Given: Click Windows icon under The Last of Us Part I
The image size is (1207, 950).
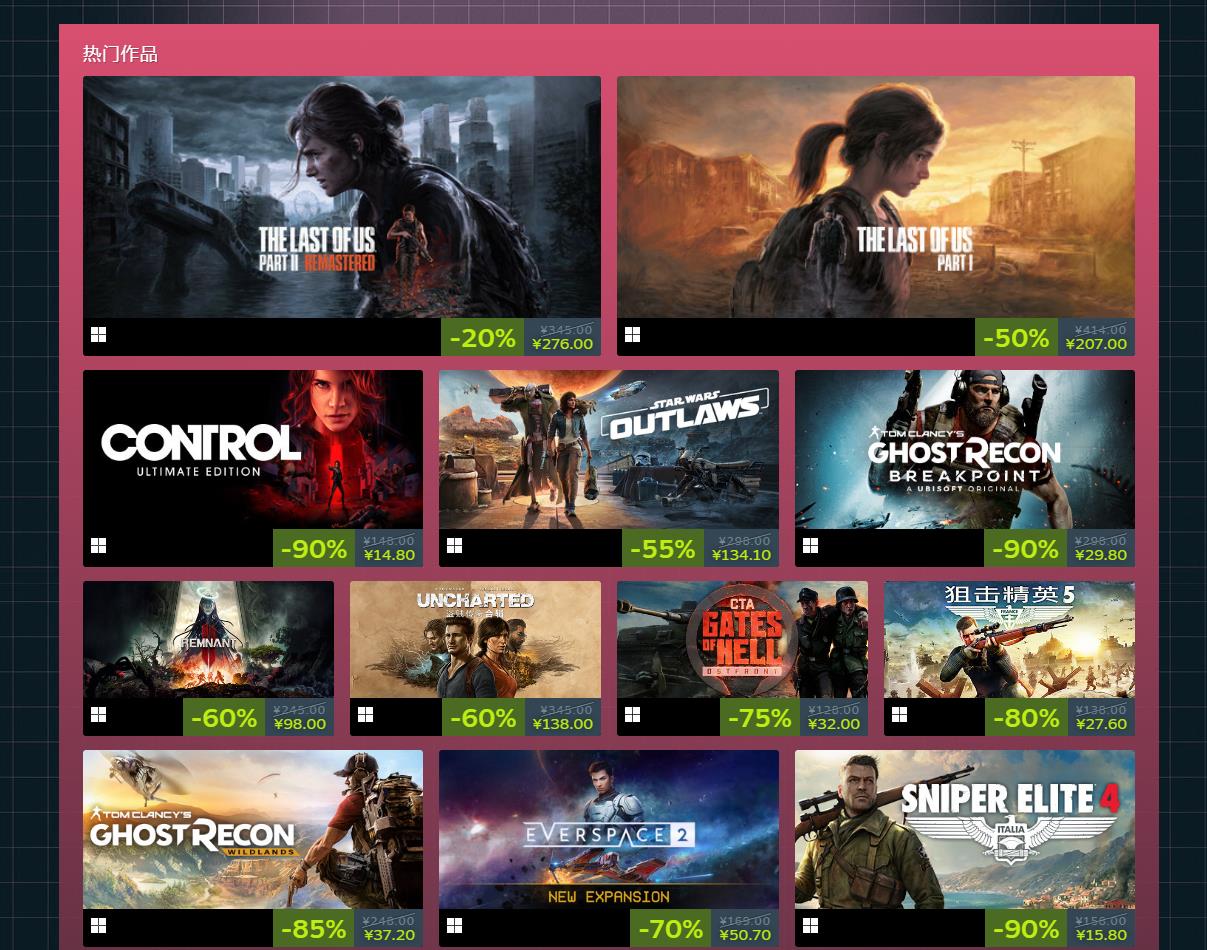Looking at the screenshot, I should 632,335.
